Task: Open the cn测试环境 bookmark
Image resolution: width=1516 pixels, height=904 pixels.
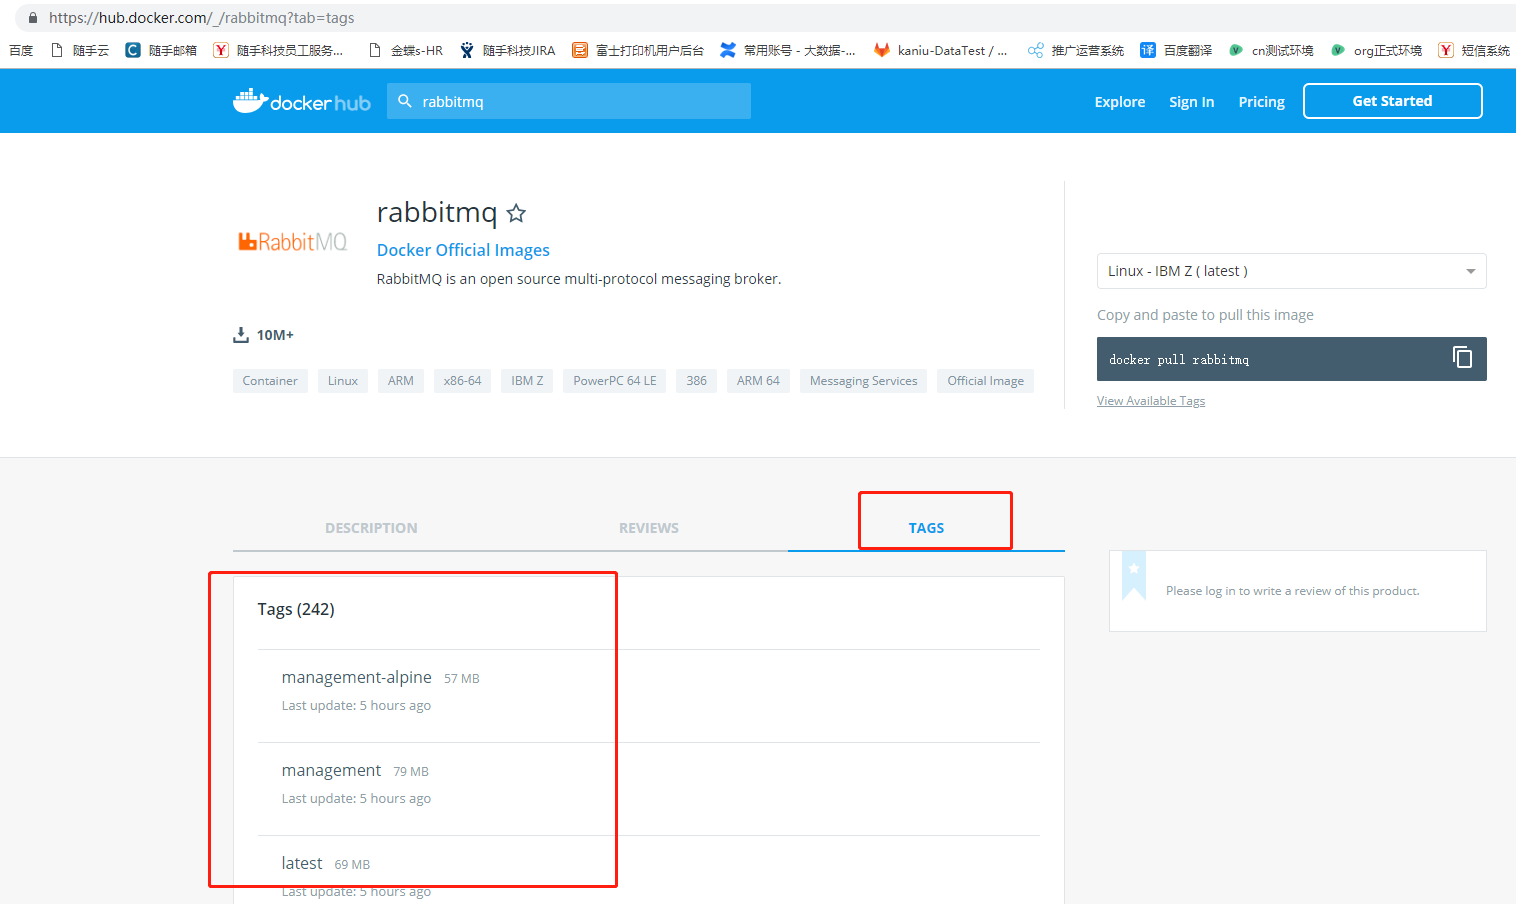Action: (x=1271, y=50)
